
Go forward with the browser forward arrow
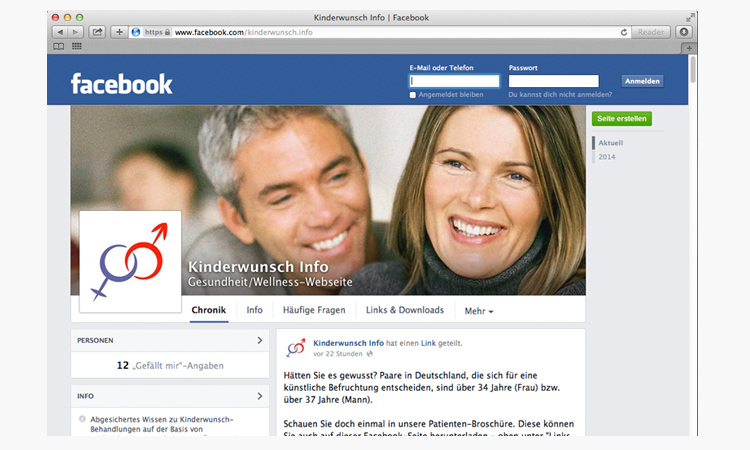coord(76,32)
